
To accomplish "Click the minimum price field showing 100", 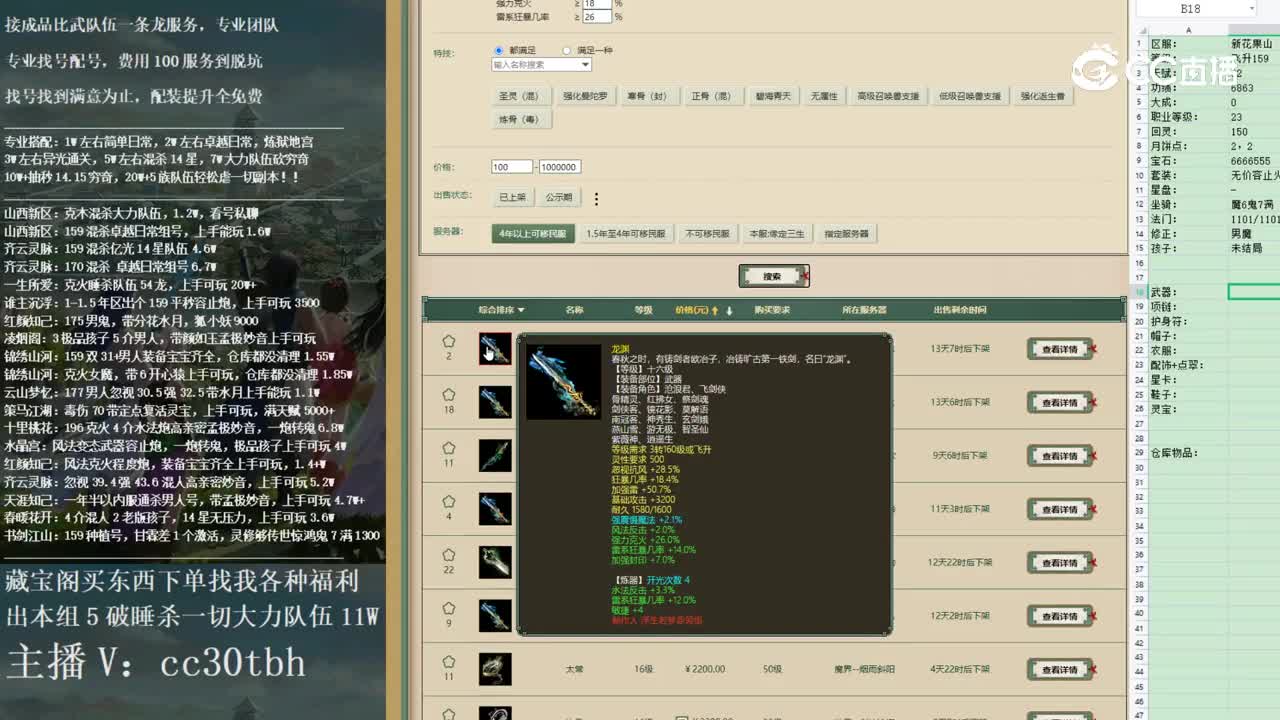I will pyautogui.click(x=512, y=166).
